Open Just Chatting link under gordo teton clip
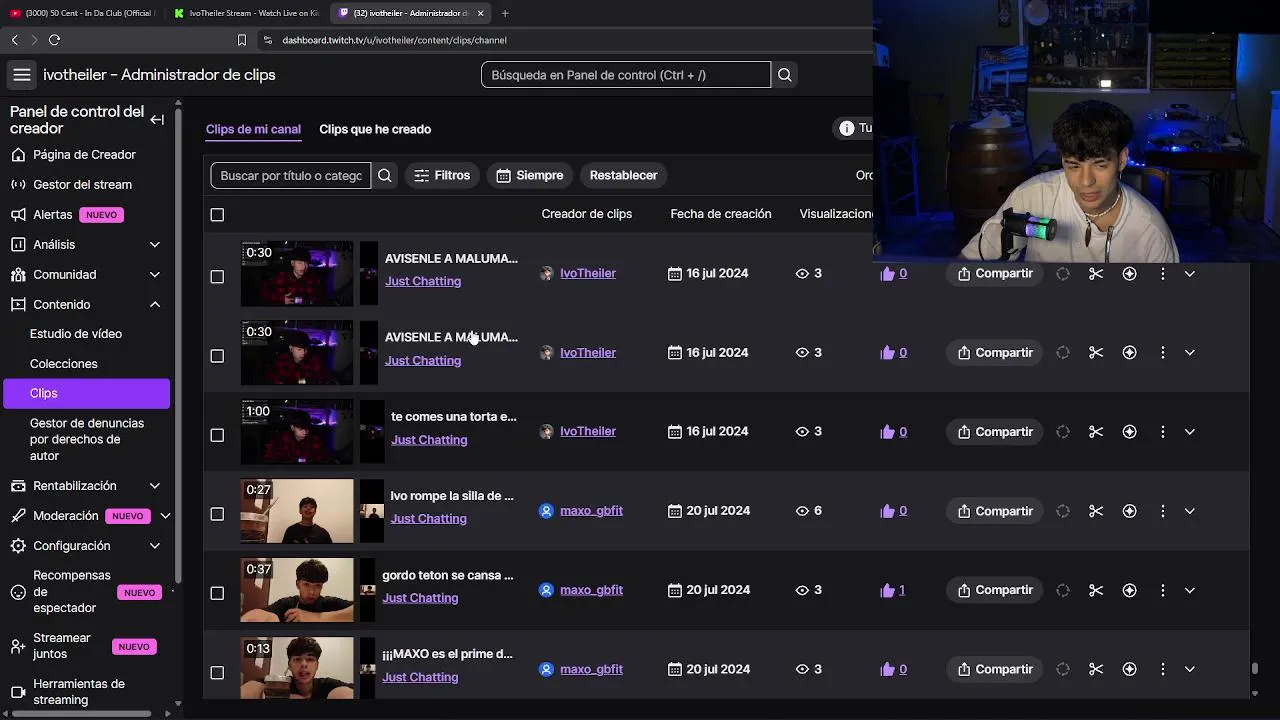Screen dimensions: 1280x720 (420, 598)
